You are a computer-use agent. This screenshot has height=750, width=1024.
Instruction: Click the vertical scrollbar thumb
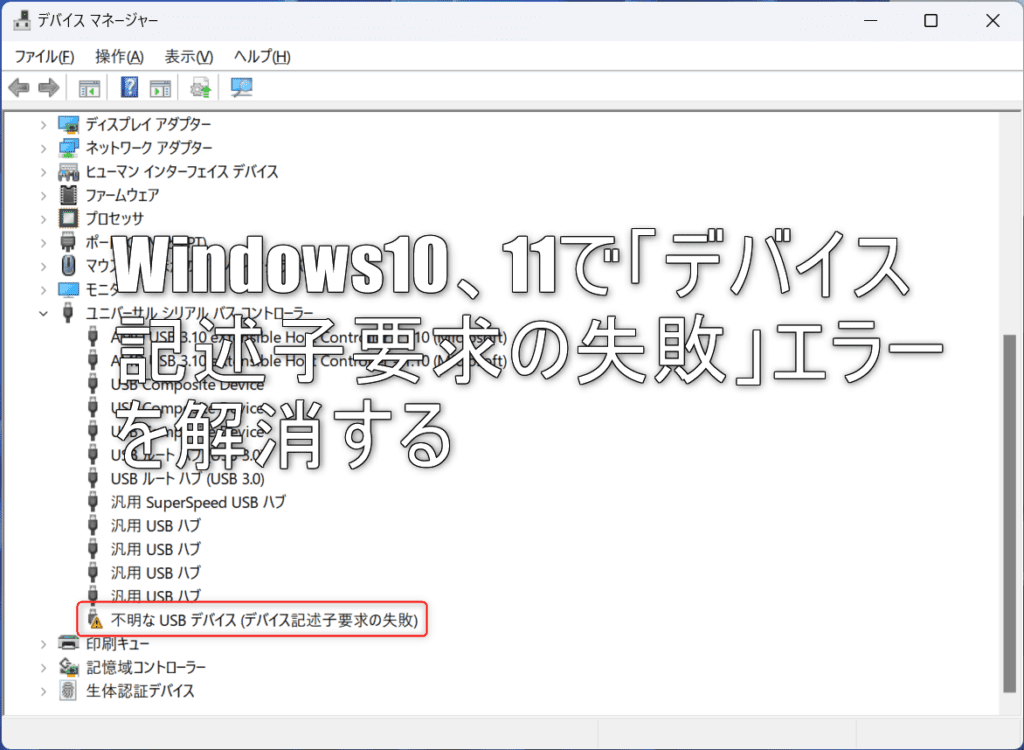click(x=1009, y=513)
